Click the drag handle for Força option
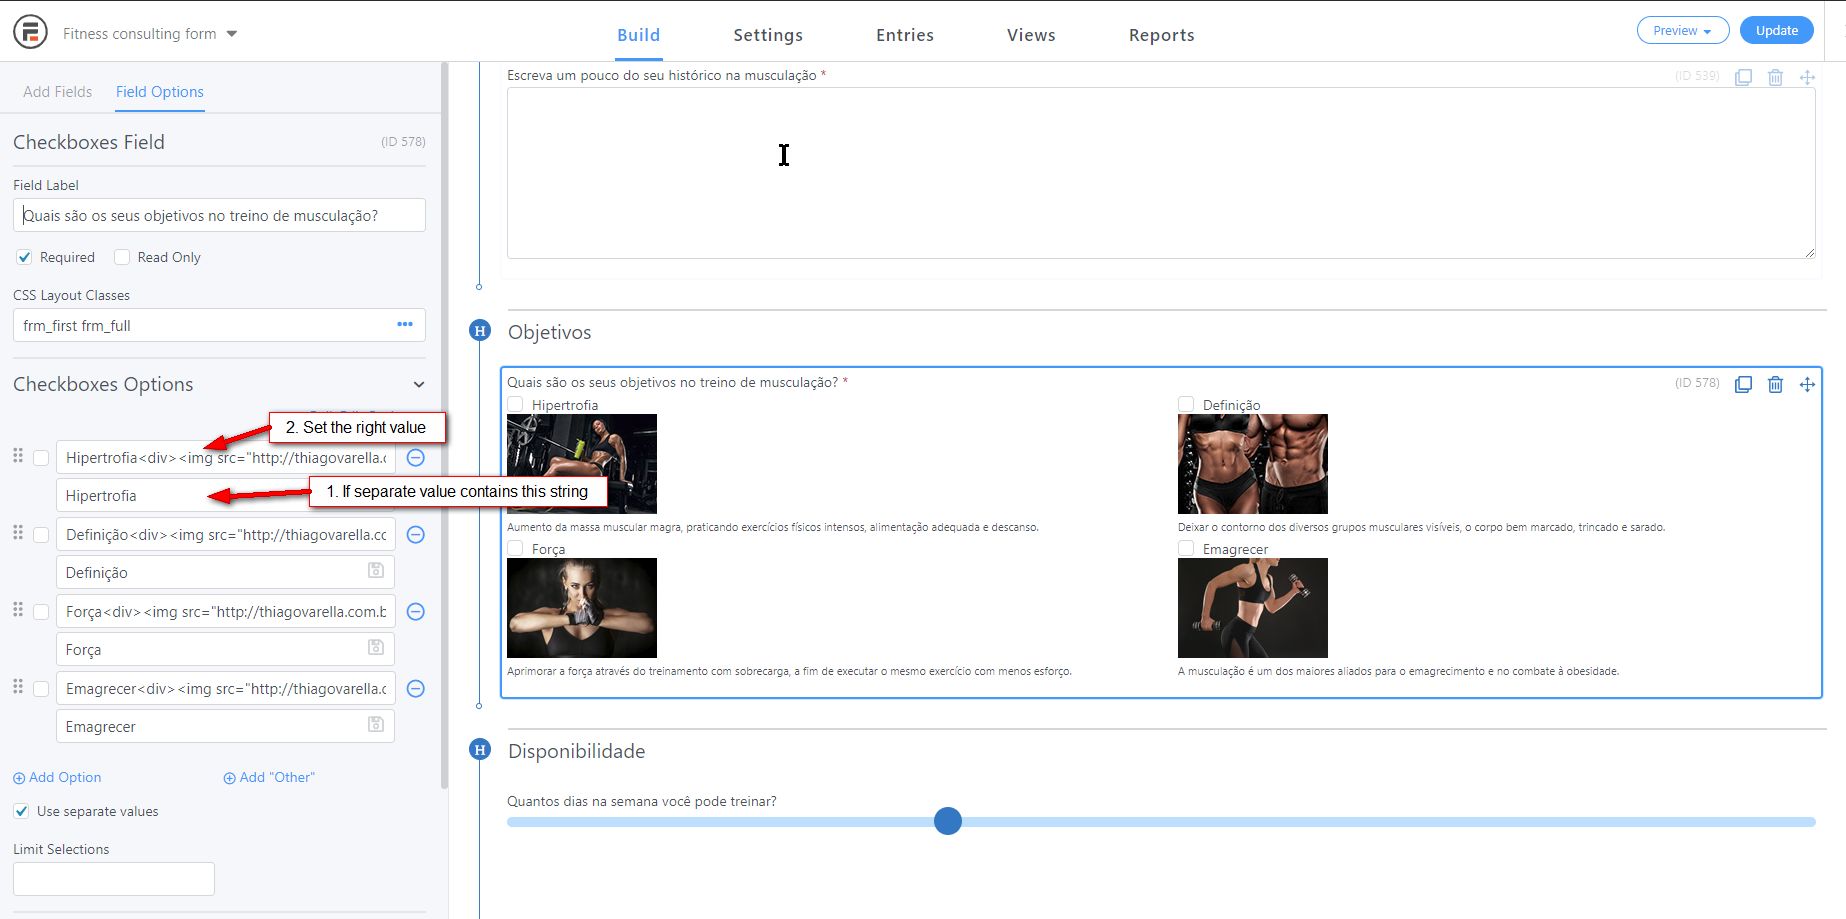The image size is (1846, 919). point(18,609)
